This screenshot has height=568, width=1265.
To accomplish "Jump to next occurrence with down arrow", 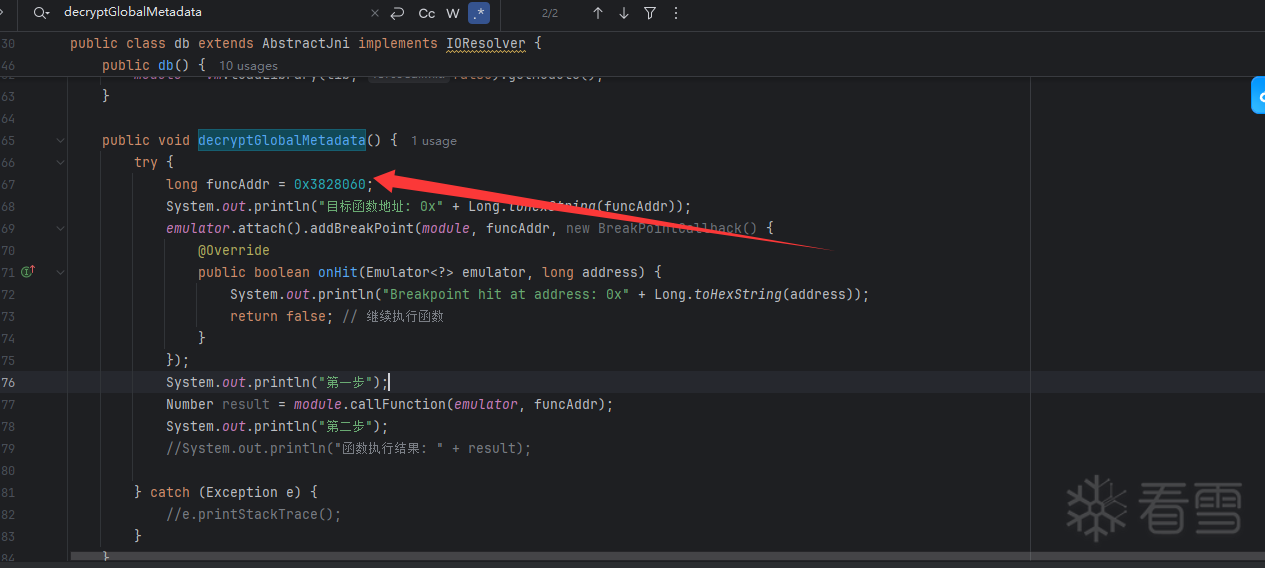I will (624, 13).
